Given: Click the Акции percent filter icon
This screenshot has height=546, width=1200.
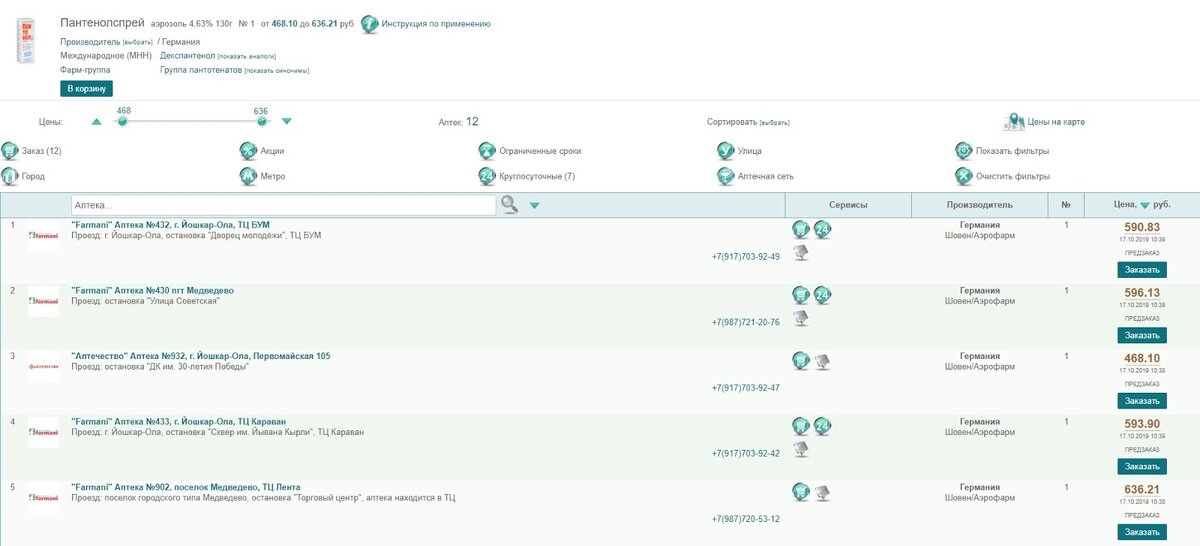Looking at the screenshot, I should click(x=248, y=151).
